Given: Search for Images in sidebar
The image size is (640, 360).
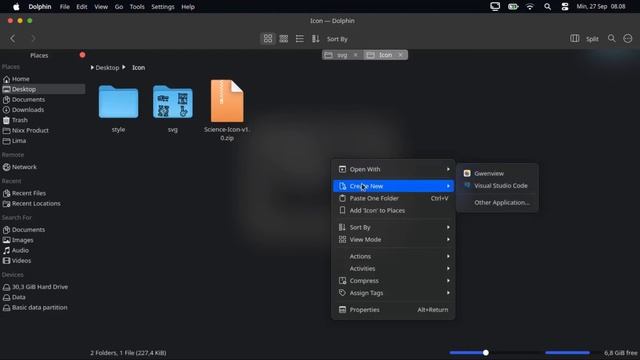Looking at the screenshot, I should (43, 240).
